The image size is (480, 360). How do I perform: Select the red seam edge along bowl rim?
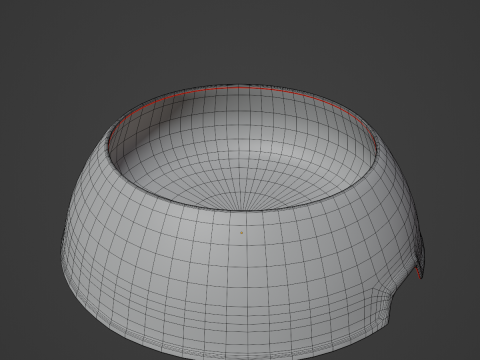[243, 88]
